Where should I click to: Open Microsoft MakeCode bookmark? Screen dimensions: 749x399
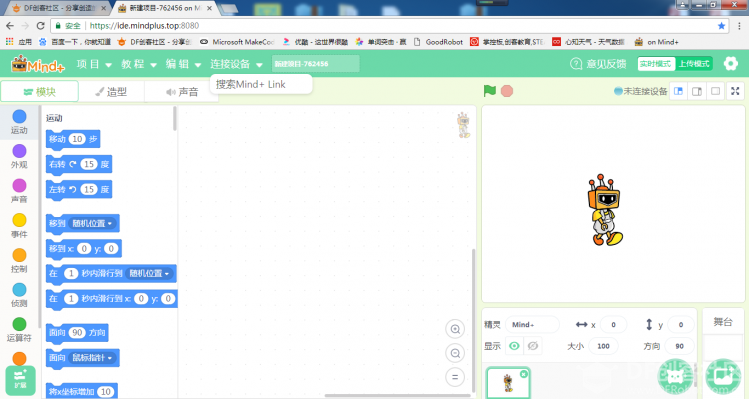pos(237,42)
